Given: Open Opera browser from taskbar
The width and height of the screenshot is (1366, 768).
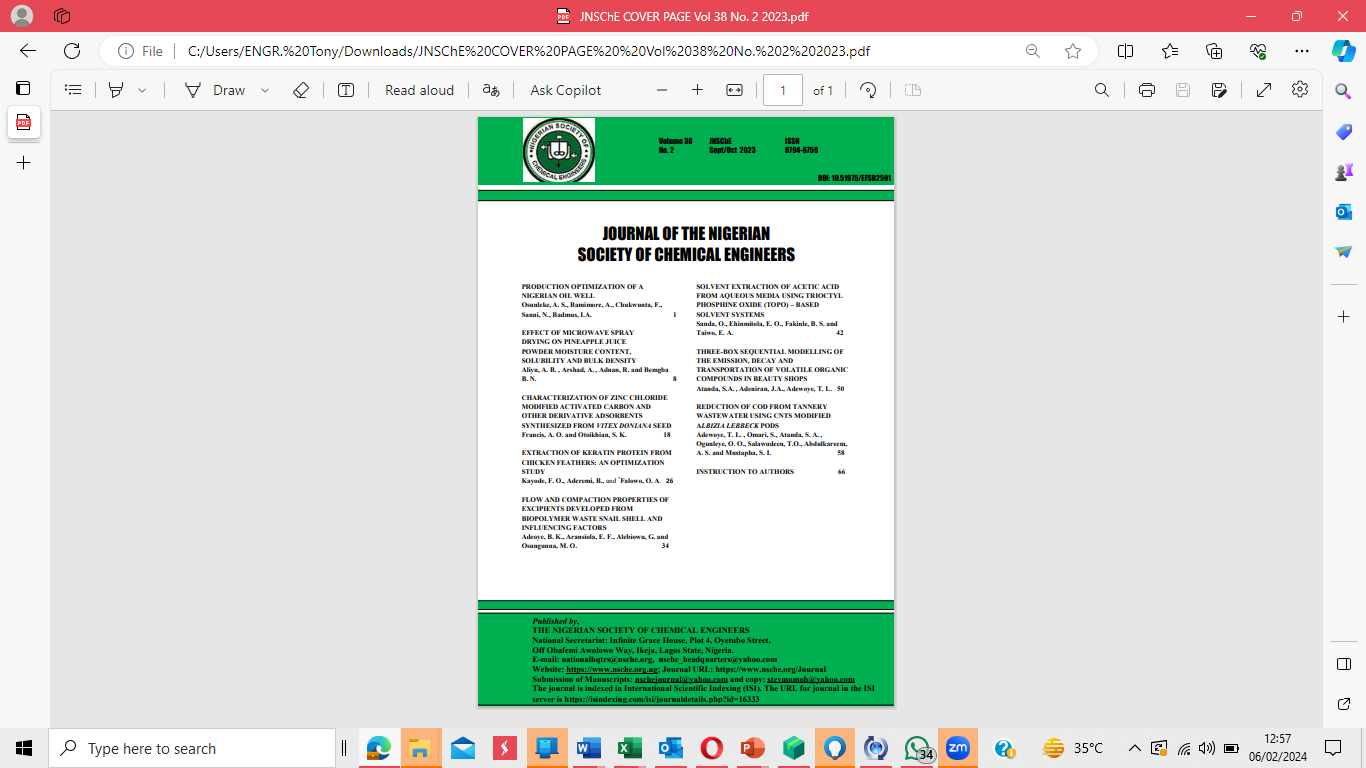Looking at the screenshot, I should 712,748.
